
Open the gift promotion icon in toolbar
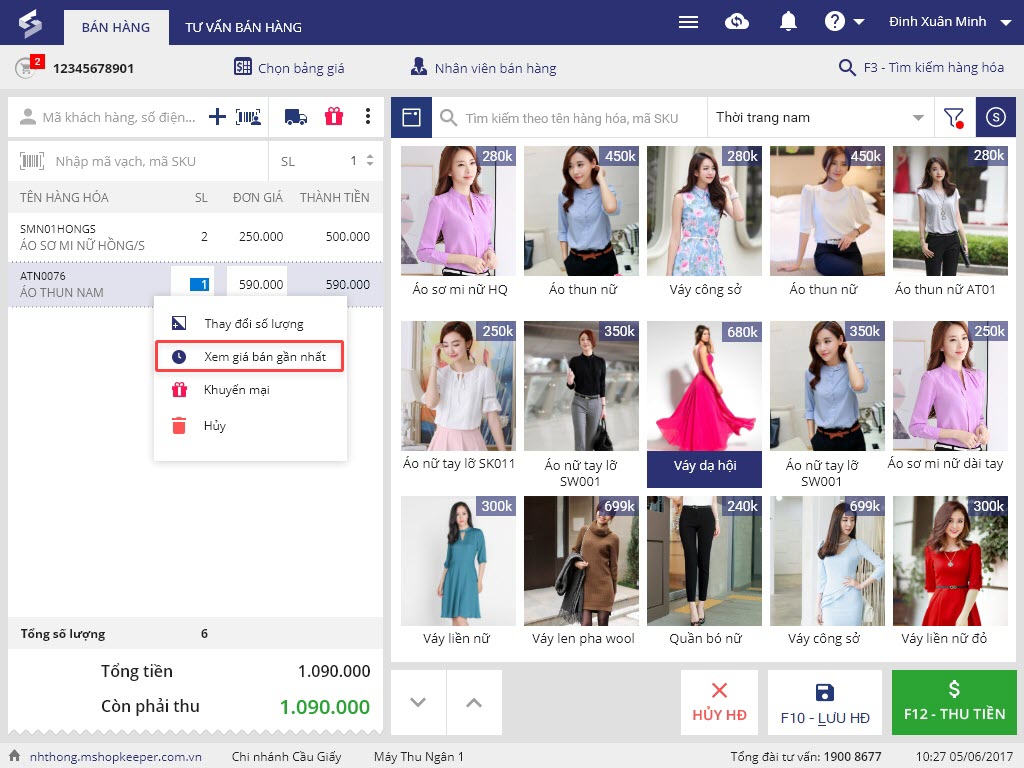coord(334,117)
